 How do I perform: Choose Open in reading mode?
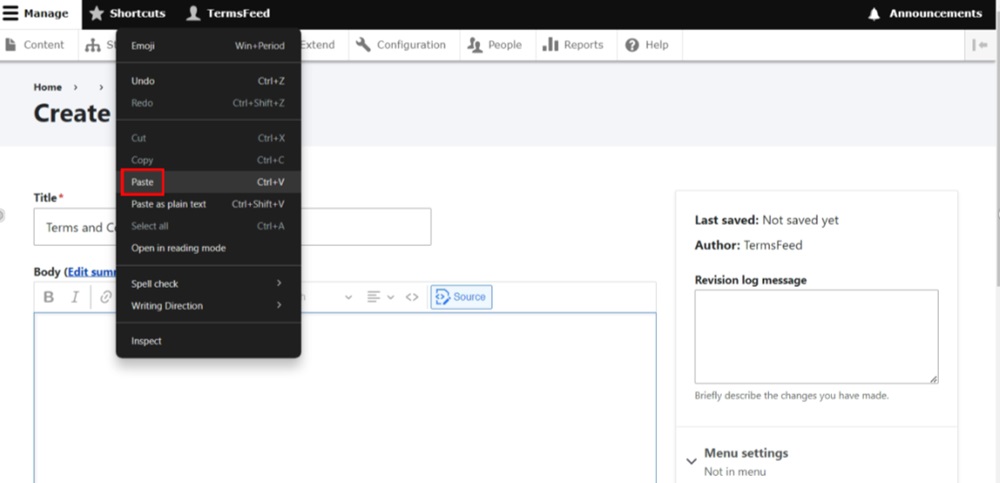tap(208, 248)
